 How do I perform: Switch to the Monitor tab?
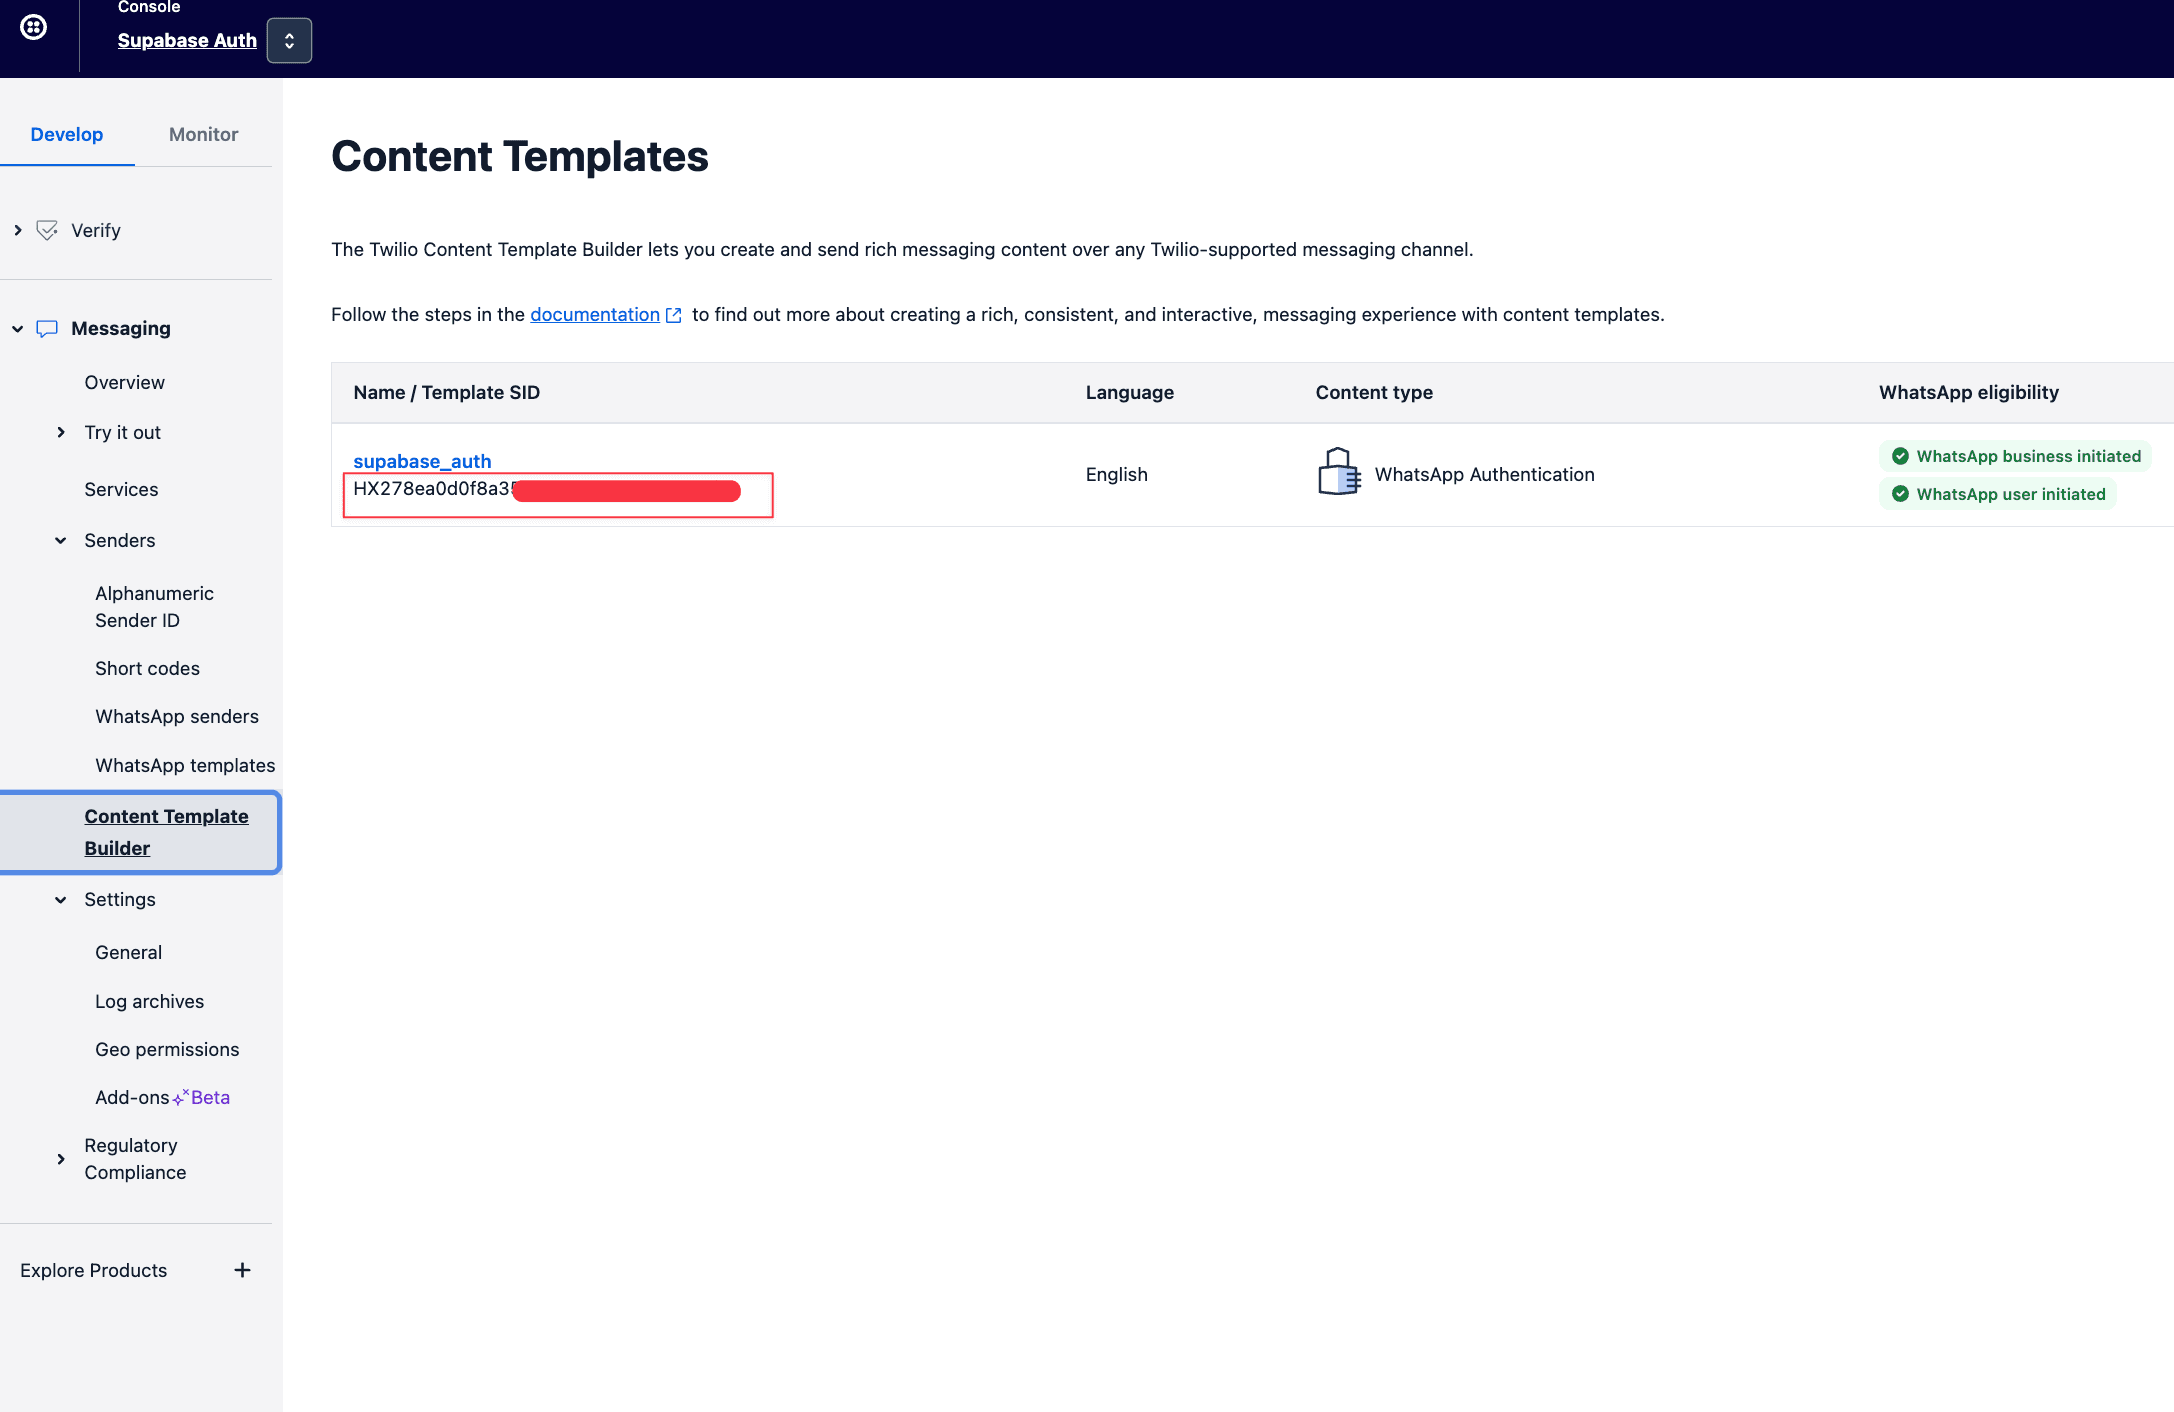203,134
